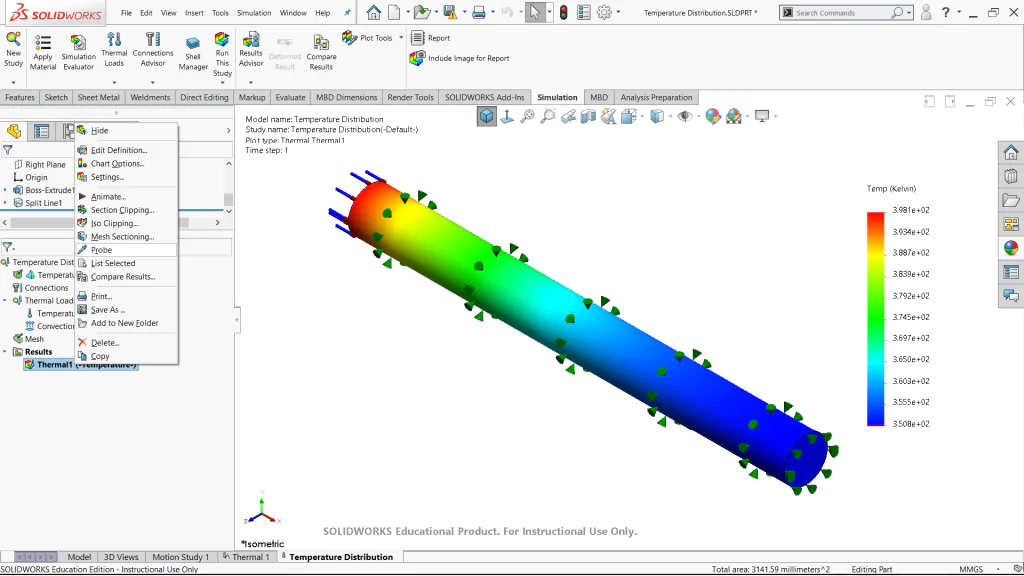Open Appearances in the task pane

[x=1011, y=248]
